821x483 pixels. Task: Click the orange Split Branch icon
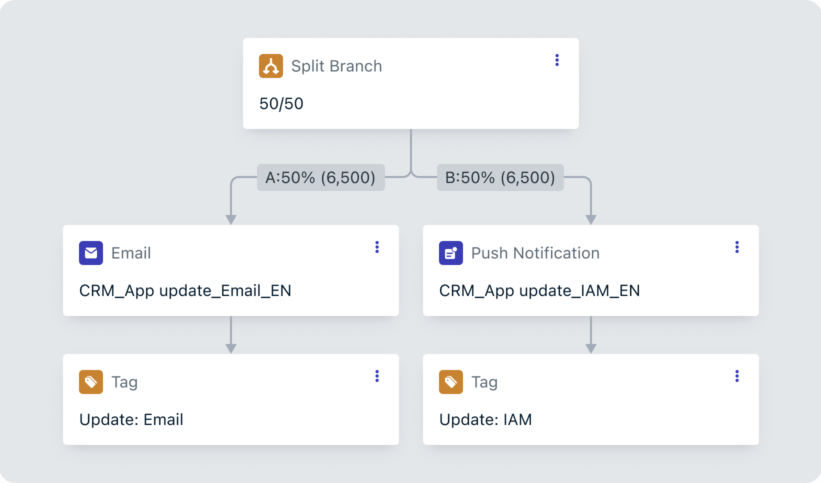pos(271,66)
